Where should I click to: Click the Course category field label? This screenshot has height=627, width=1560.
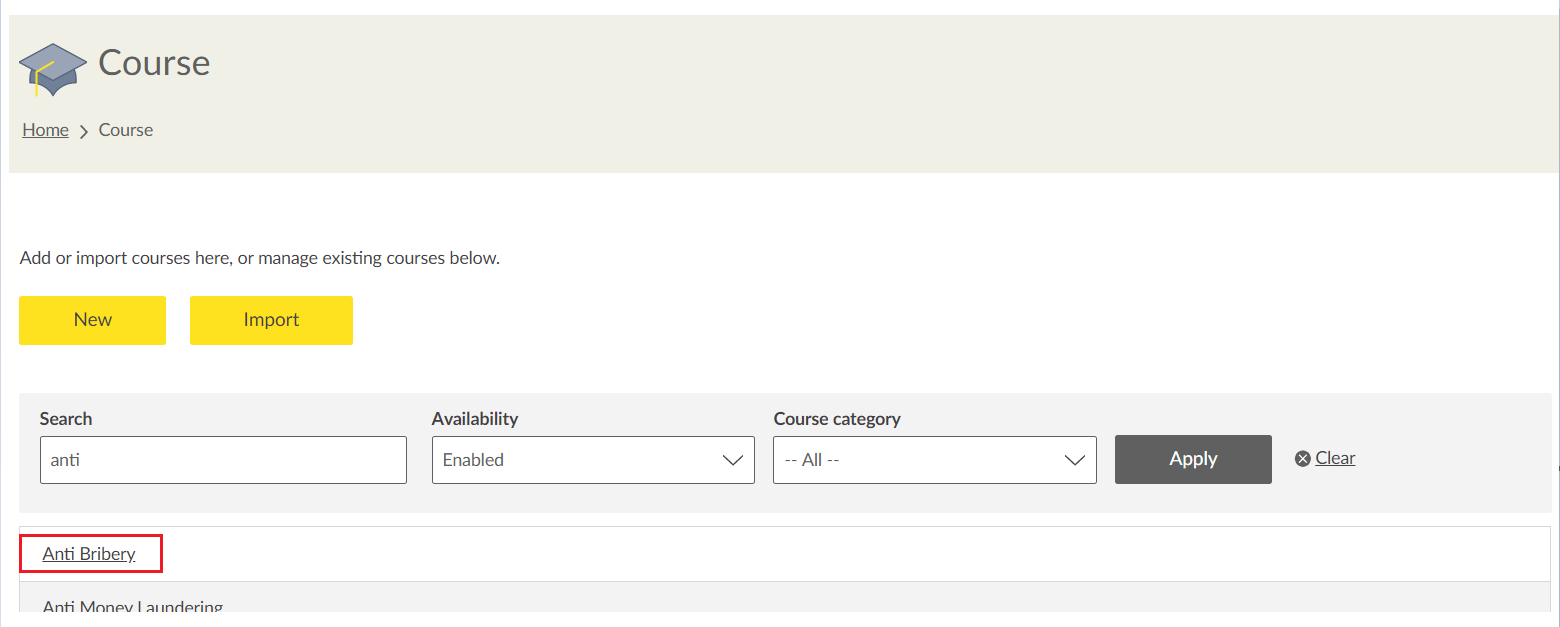[837, 419]
